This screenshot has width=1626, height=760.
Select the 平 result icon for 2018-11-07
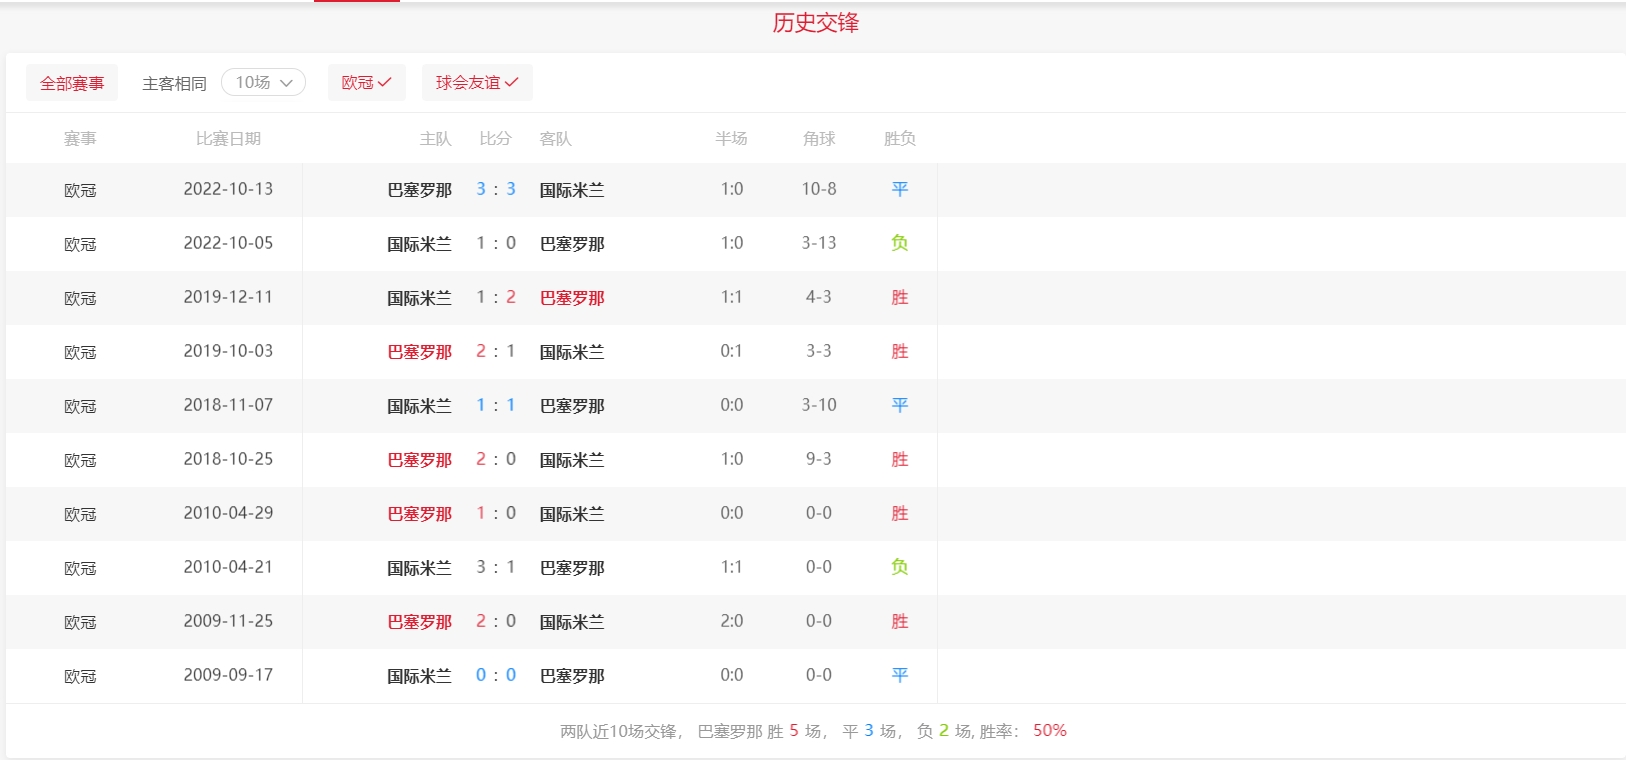point(899,405)
